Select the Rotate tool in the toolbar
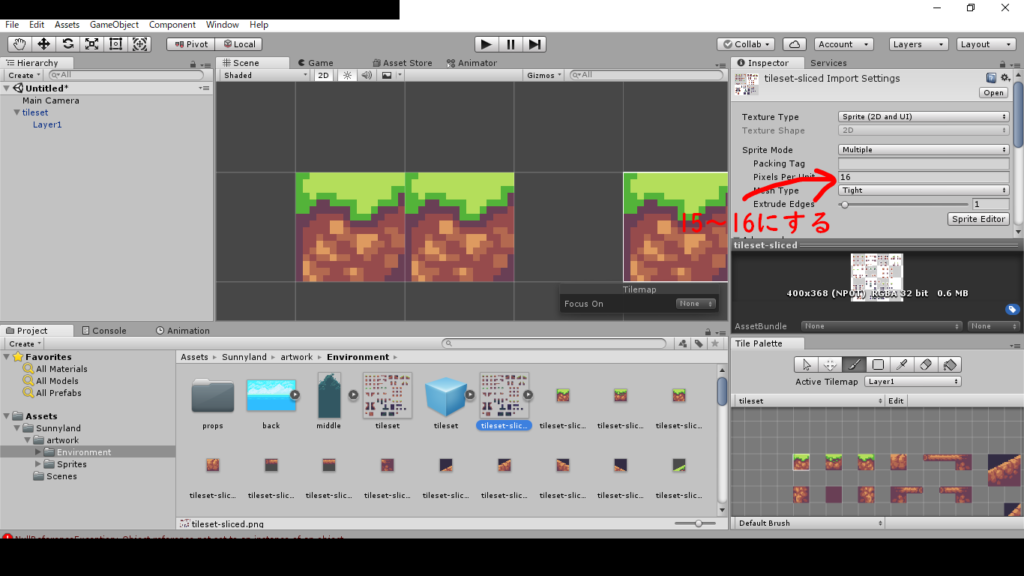The image size is (1024, 576). [x=68, y=44]
